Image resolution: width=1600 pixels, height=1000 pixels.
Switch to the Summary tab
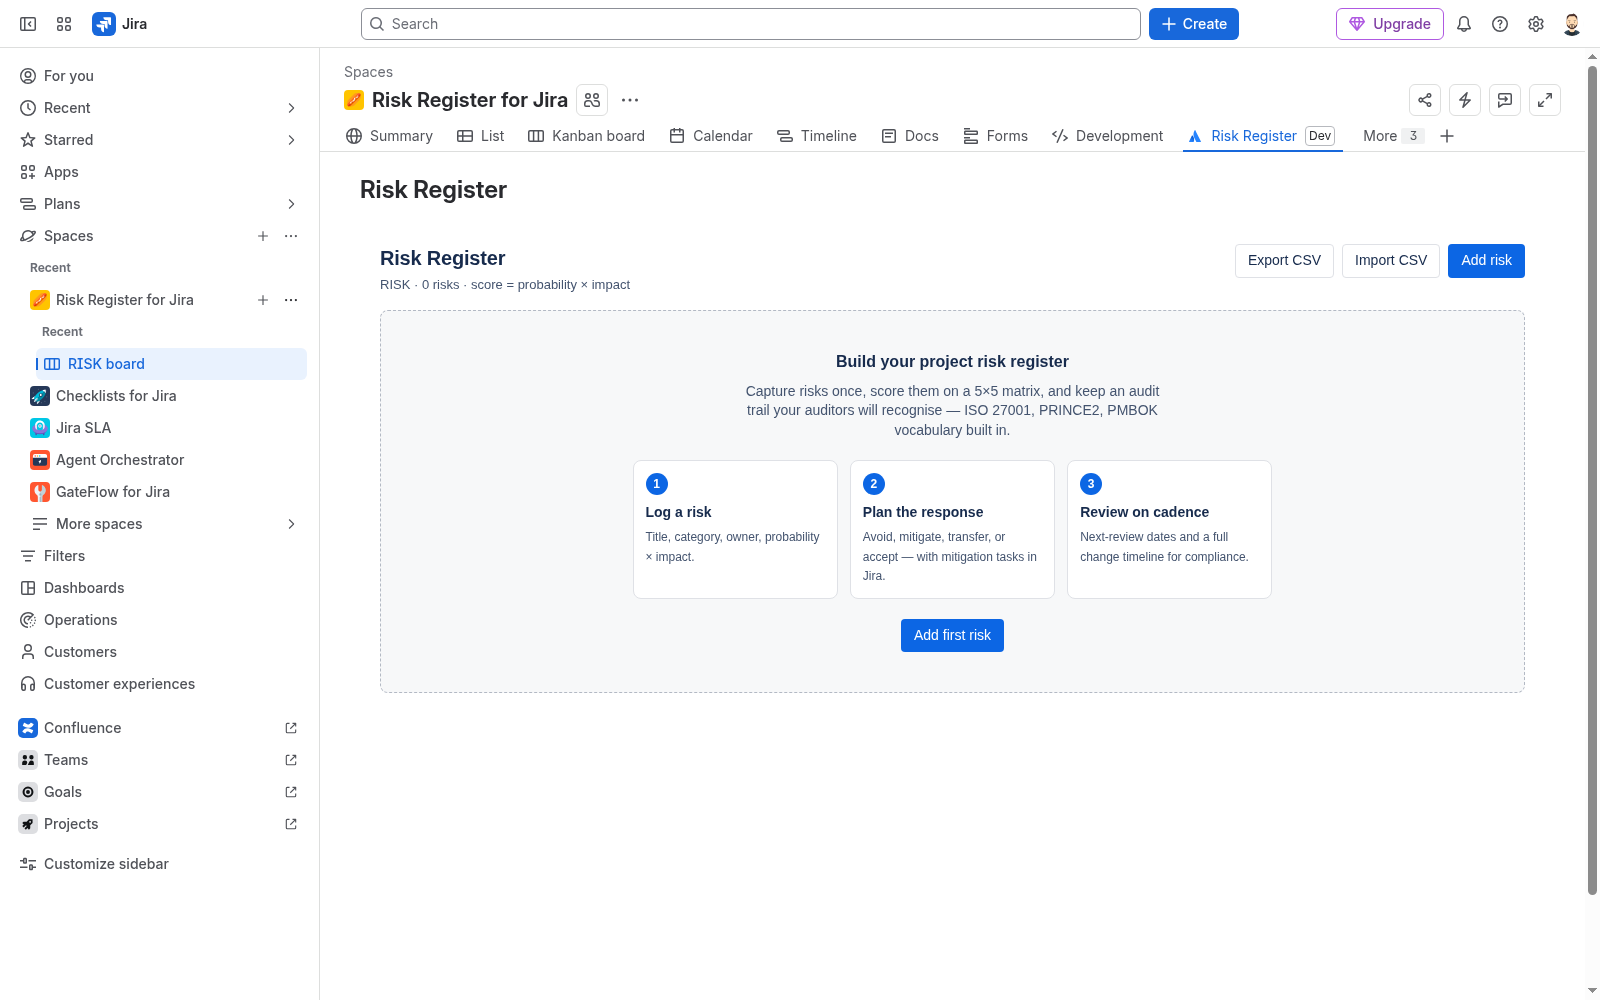click(389, 136)
